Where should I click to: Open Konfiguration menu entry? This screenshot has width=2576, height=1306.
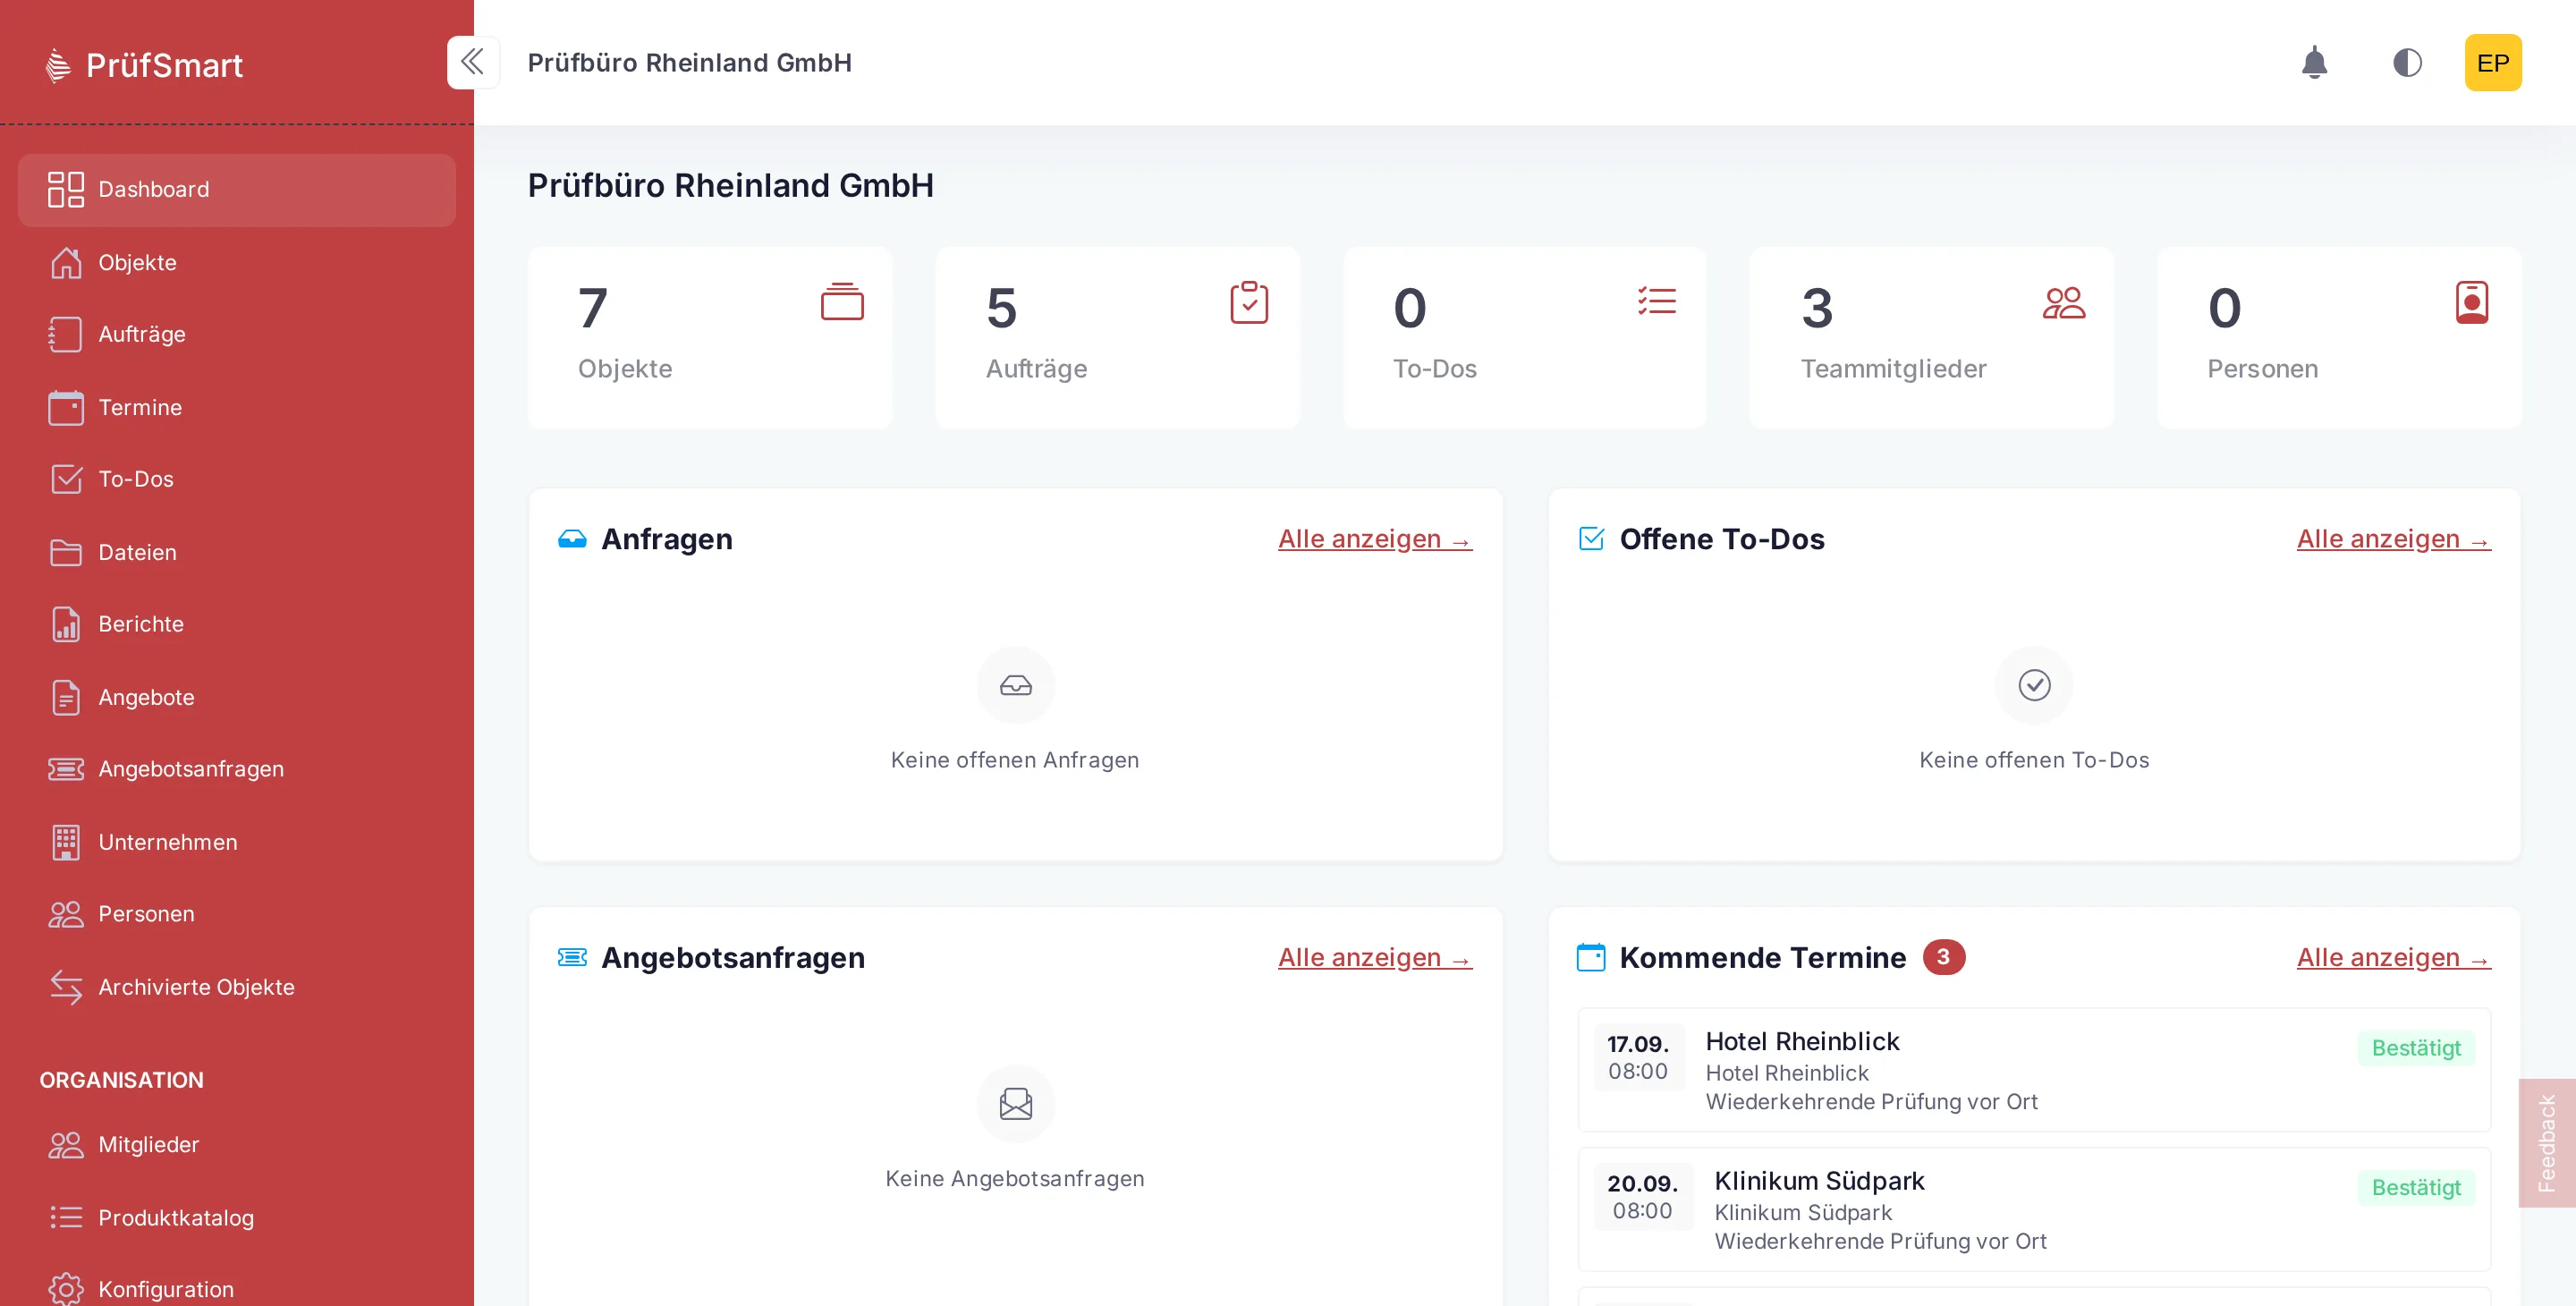(x=236, y=1289)
